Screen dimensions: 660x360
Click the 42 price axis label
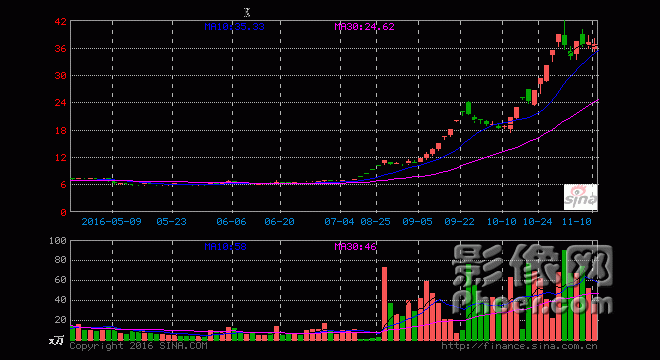(61, 21)
